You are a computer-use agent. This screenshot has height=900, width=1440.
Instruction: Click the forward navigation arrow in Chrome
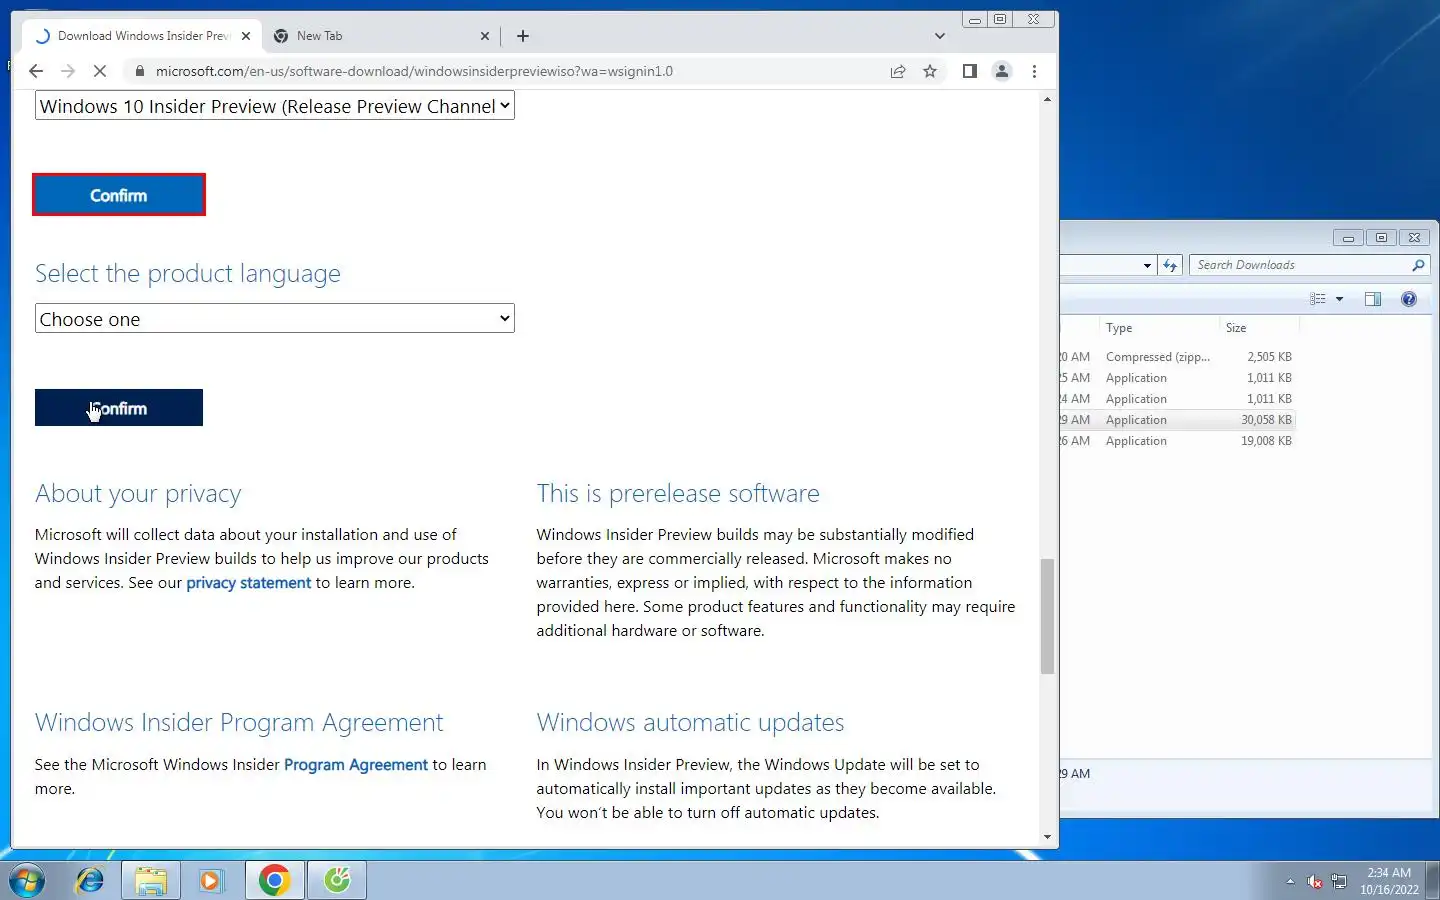click(x=68, y=71)
